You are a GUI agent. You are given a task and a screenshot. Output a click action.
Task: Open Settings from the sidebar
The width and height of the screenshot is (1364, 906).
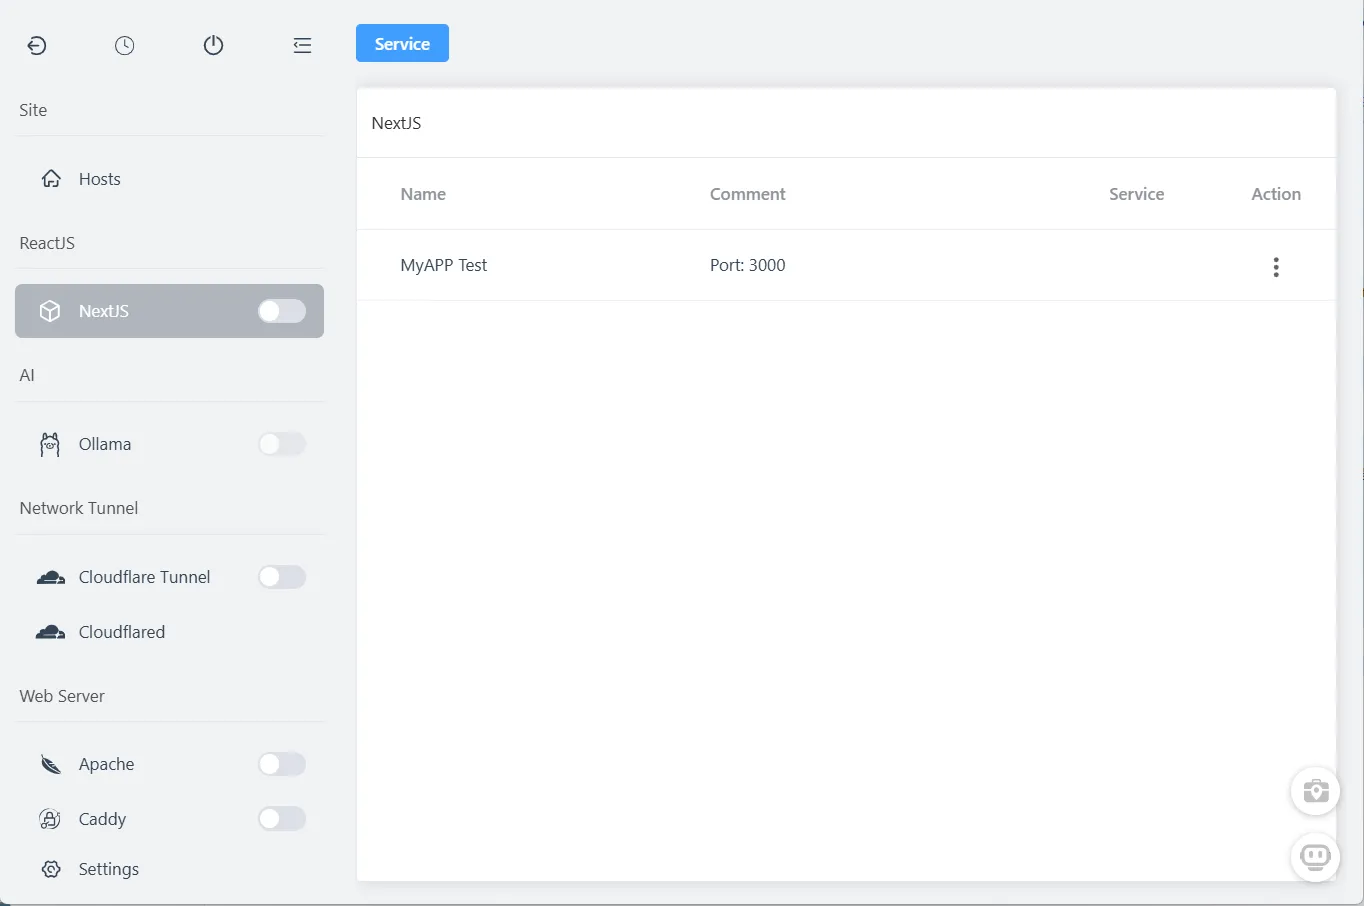click(108, 869)
